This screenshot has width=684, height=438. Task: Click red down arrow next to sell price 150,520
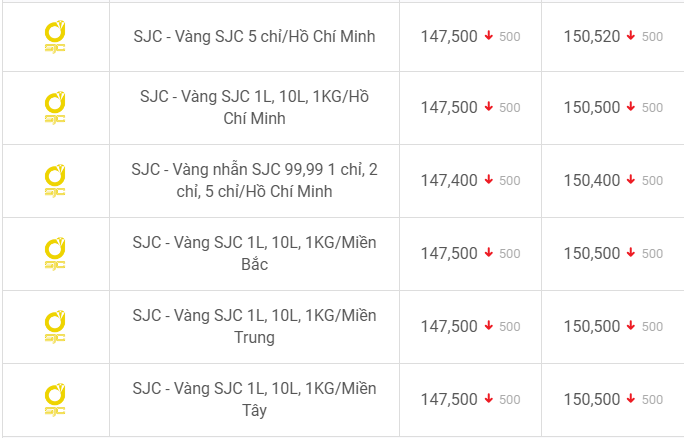coord(631,35)
